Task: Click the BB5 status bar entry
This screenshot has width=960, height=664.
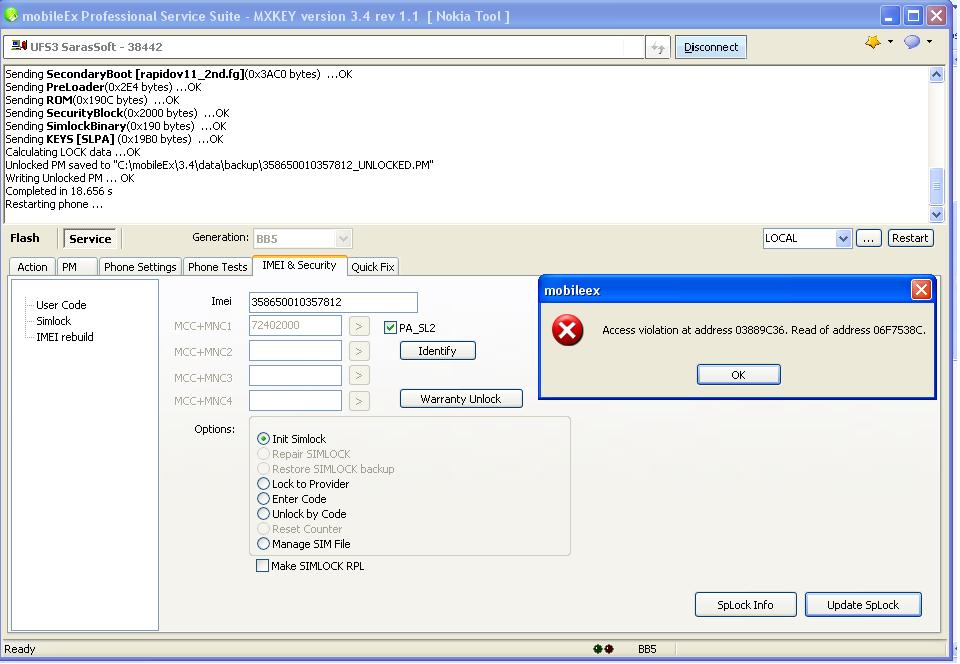Action: [x=647, y=649]
